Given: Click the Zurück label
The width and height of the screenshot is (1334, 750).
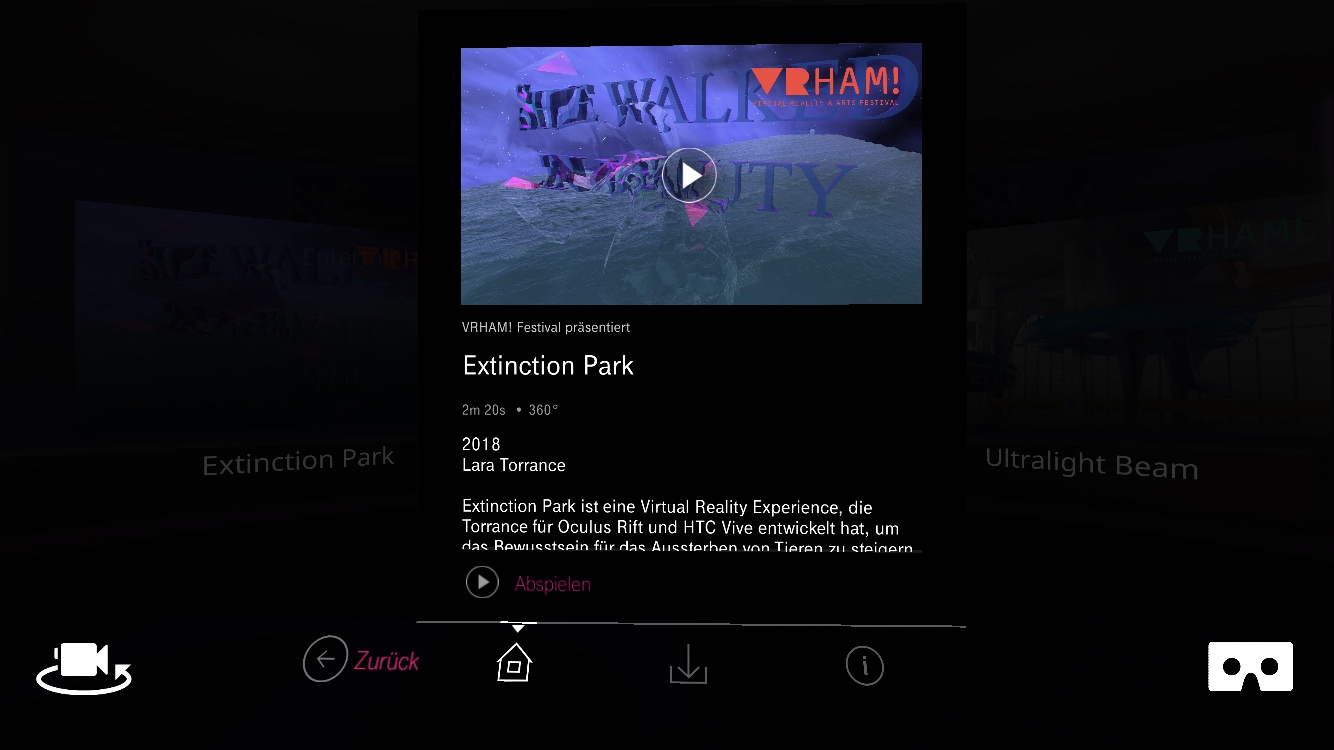Looking at the screenshot, I should [386, 661].
